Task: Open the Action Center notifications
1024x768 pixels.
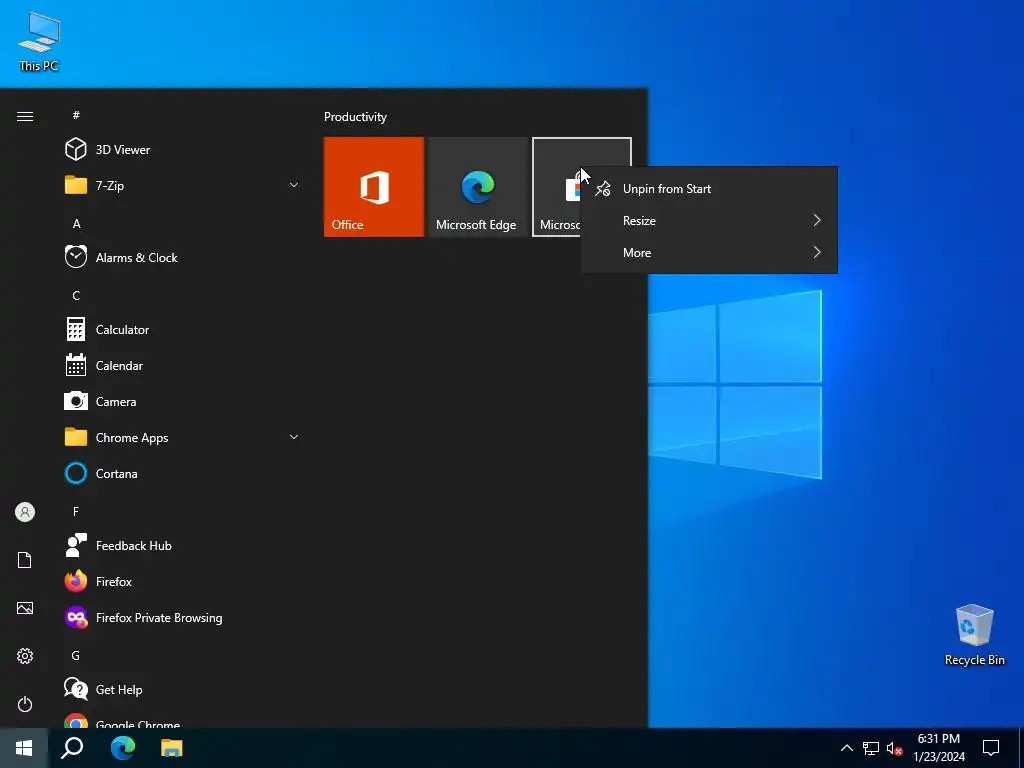Action: (991, 748)
